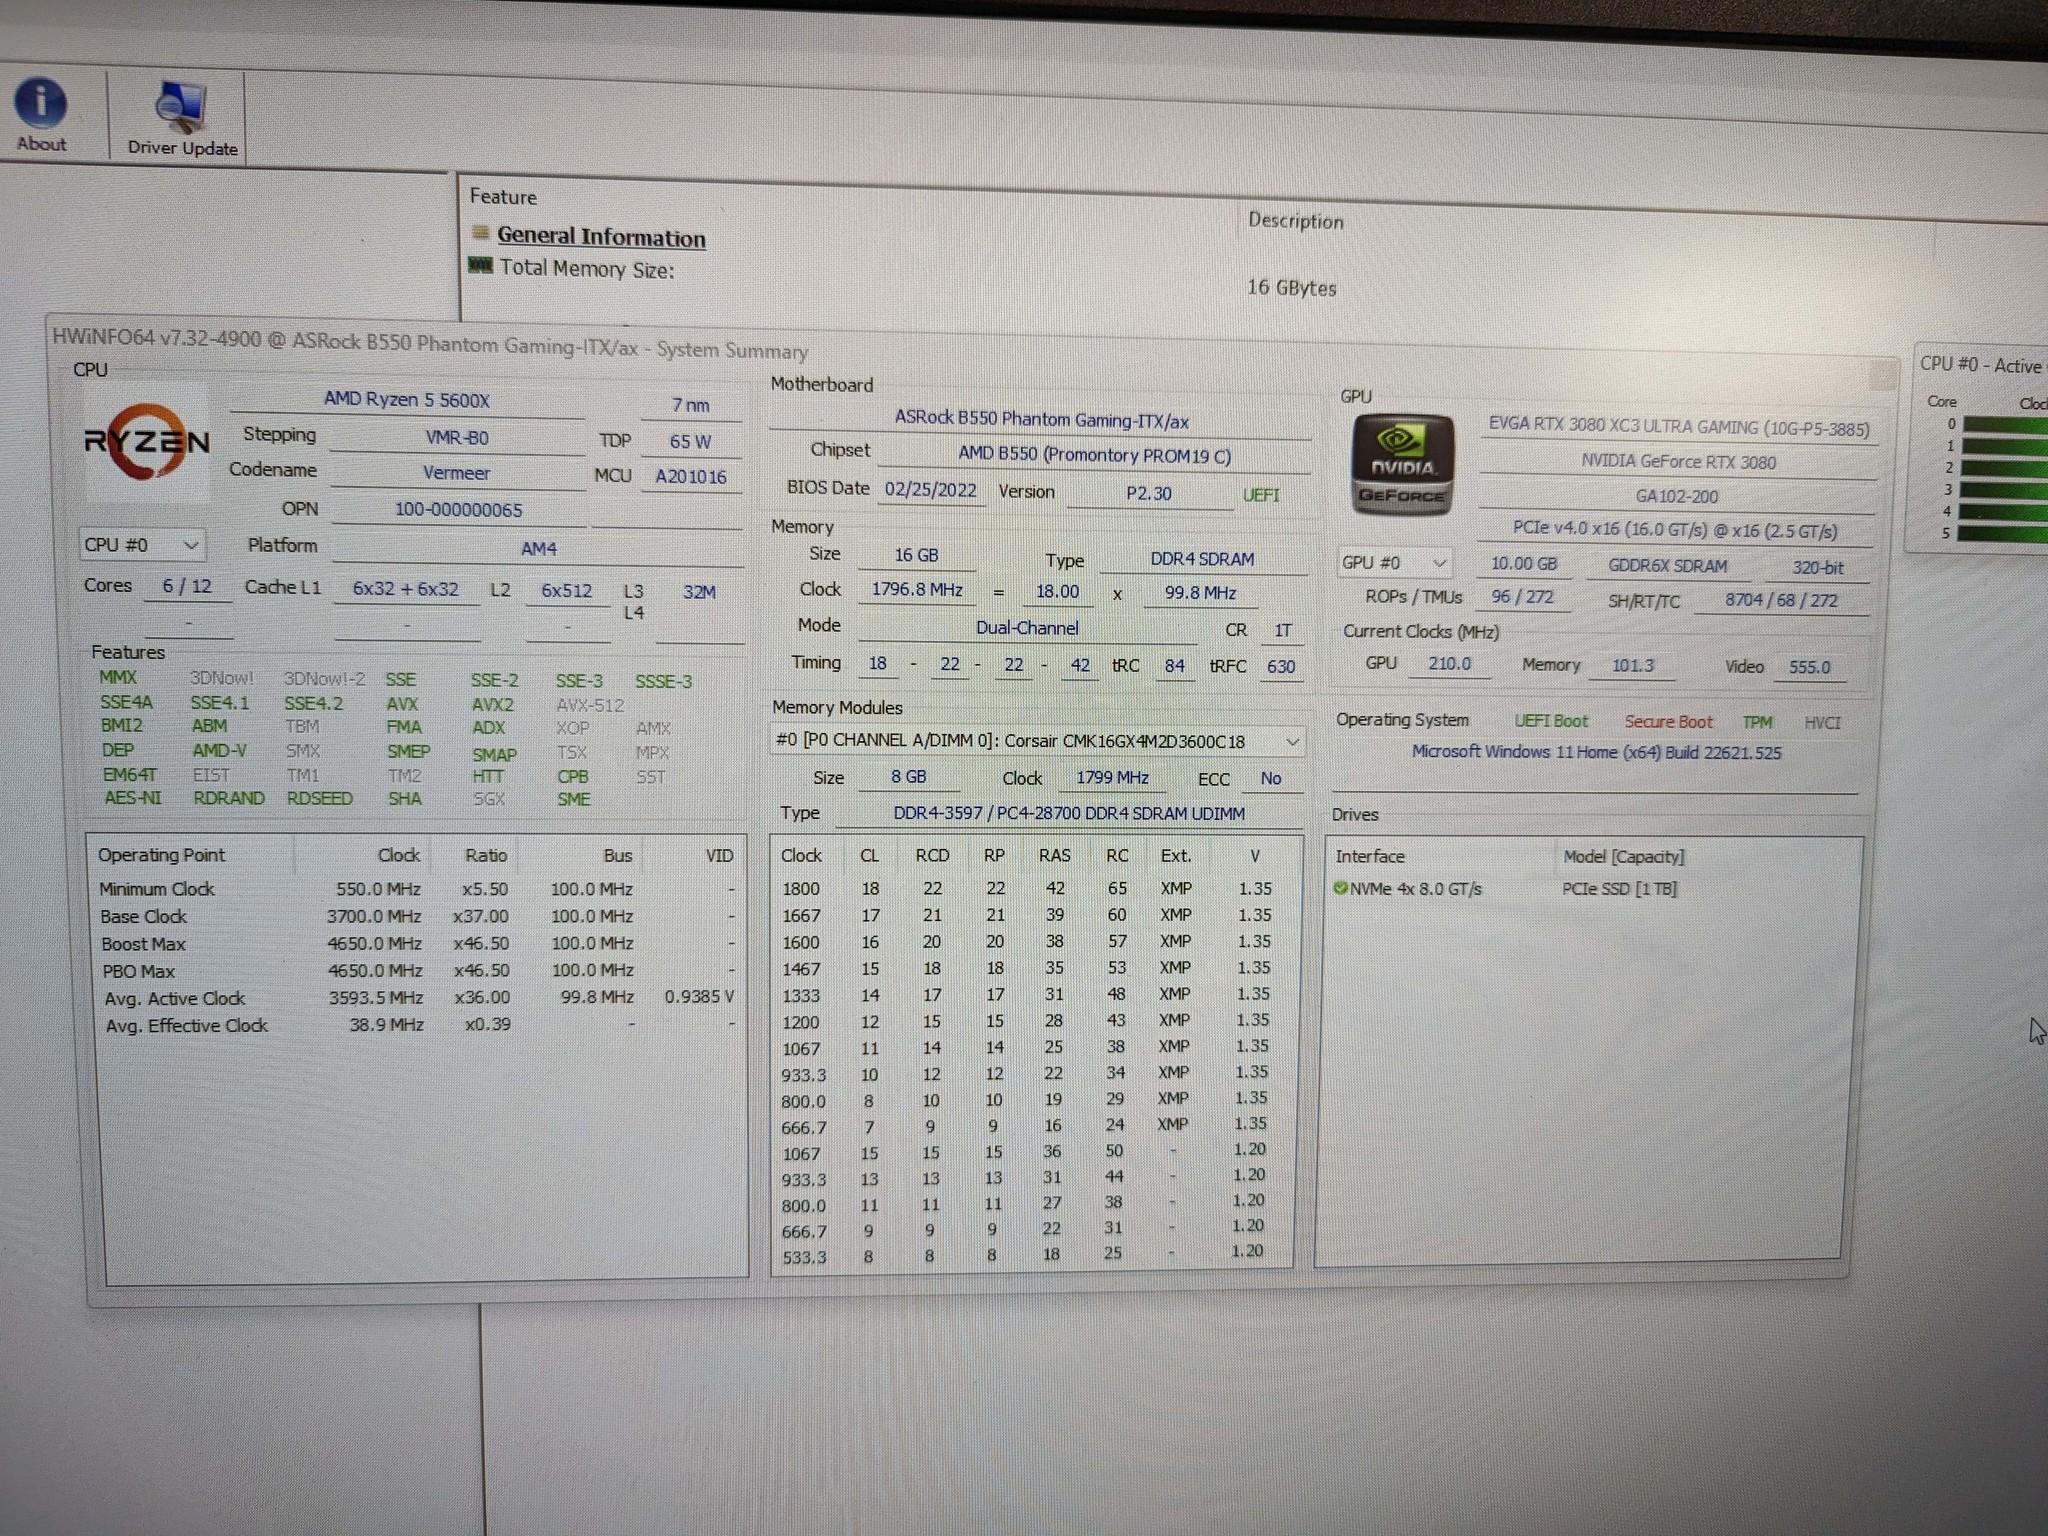Open the CPU #0 selector dropdown
The height and width of the screenshot is (1536, 2048).
click(x=143, y=545)
